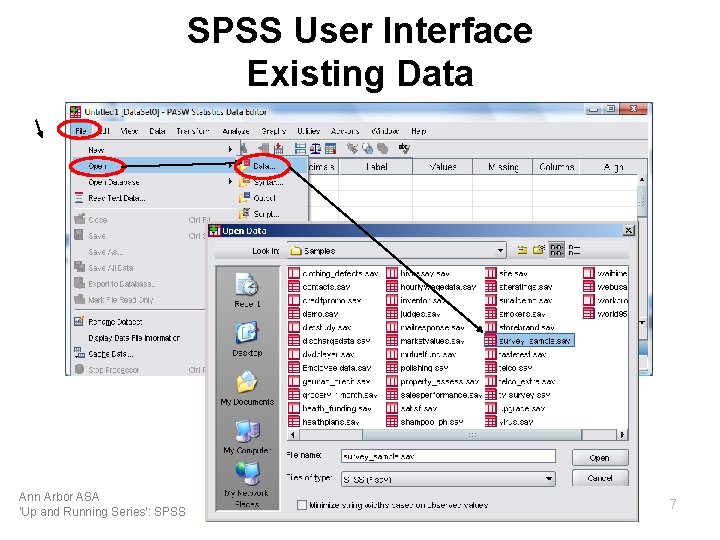
Task: Select the survey_sample.sav file
Action: coord(529,341)
